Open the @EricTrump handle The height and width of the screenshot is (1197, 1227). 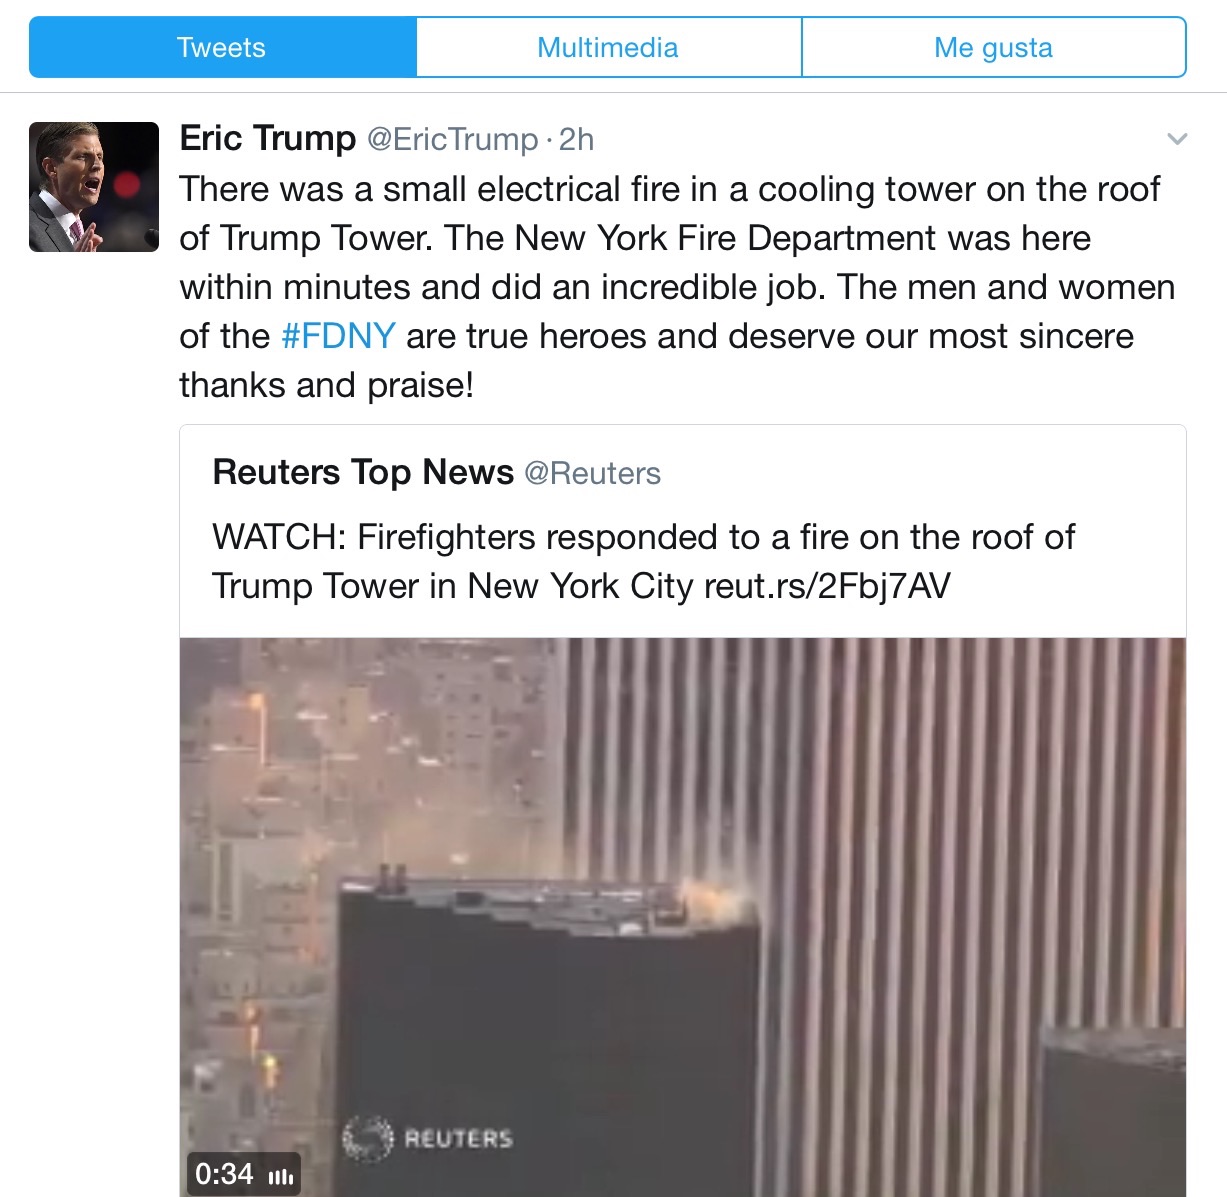(452, 139)
